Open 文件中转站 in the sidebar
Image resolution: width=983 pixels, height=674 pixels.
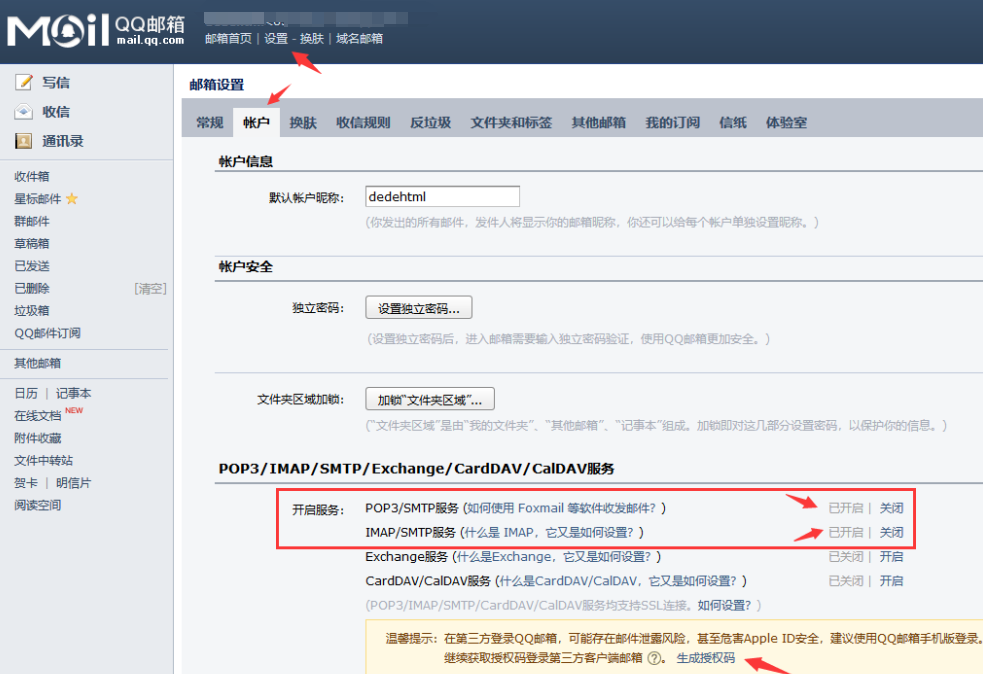coord(43,461)
